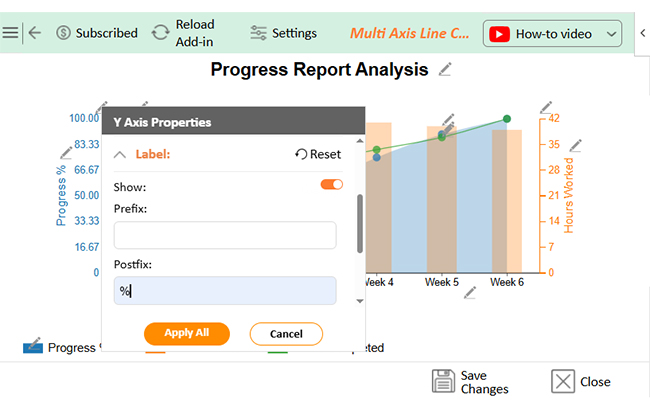Reset the Label properties
The height and width of the screenshot is (414, 650).
[x=318, y=154]
